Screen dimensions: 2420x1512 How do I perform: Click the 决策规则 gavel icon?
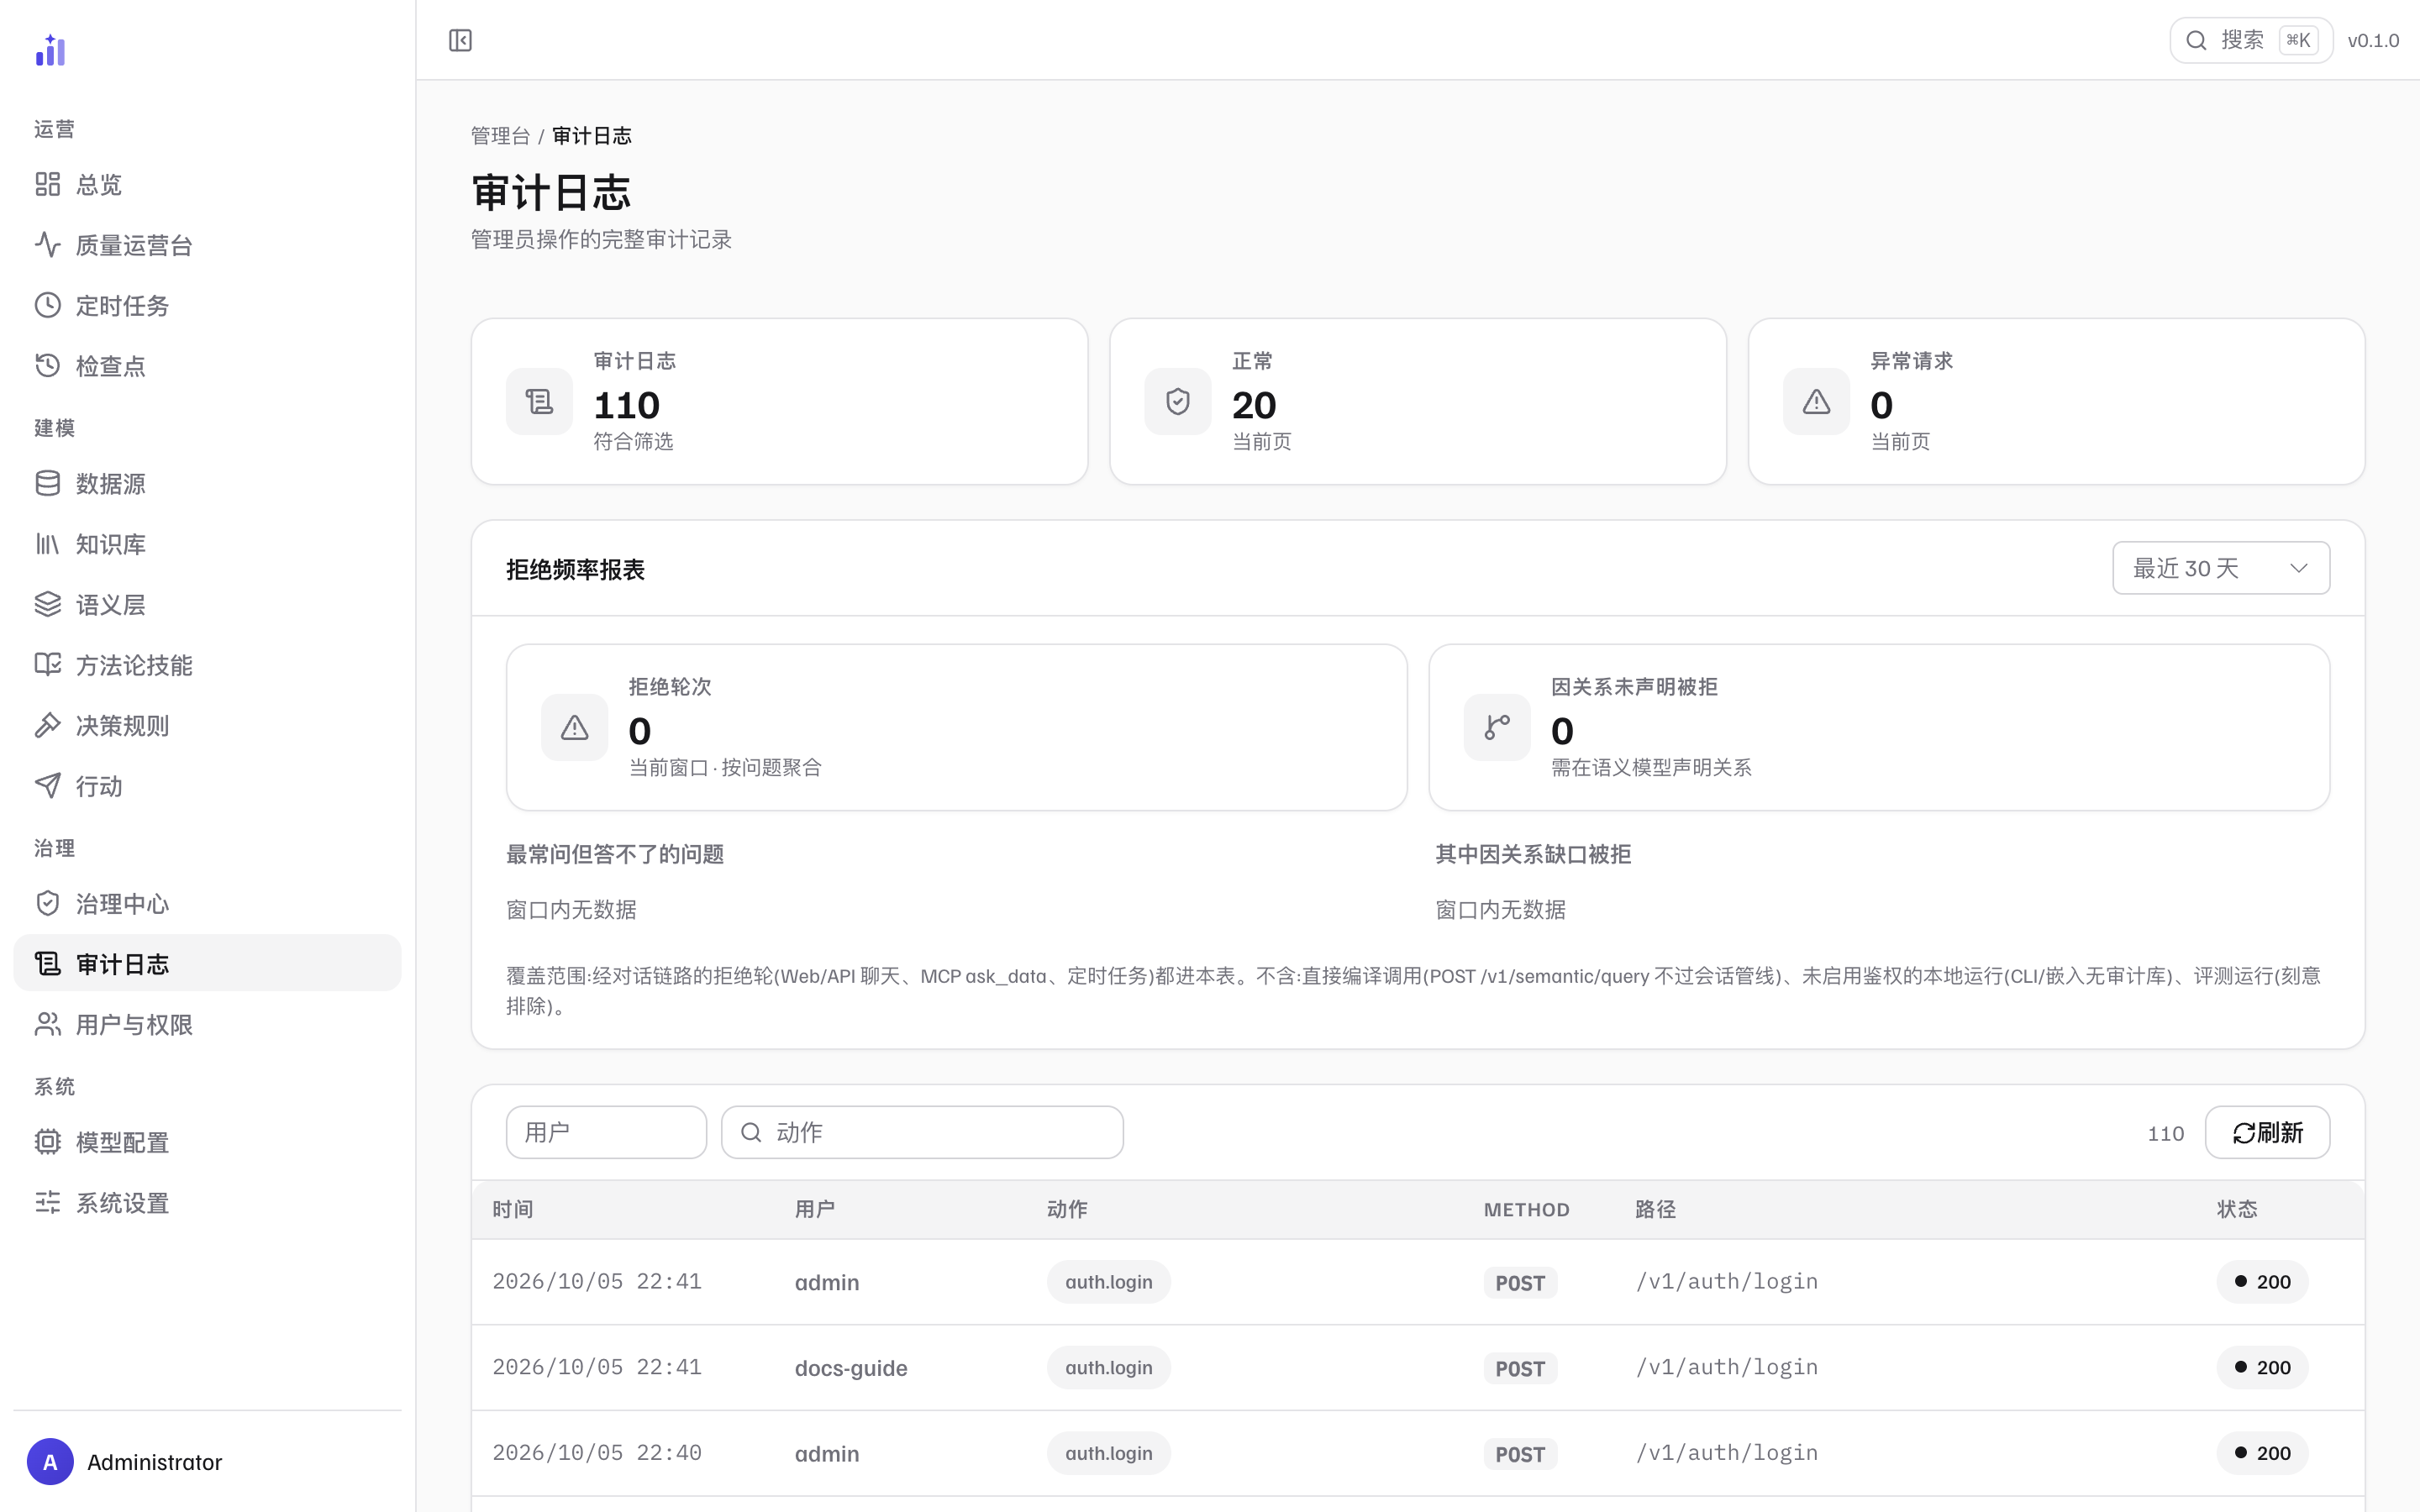(48, 726)
